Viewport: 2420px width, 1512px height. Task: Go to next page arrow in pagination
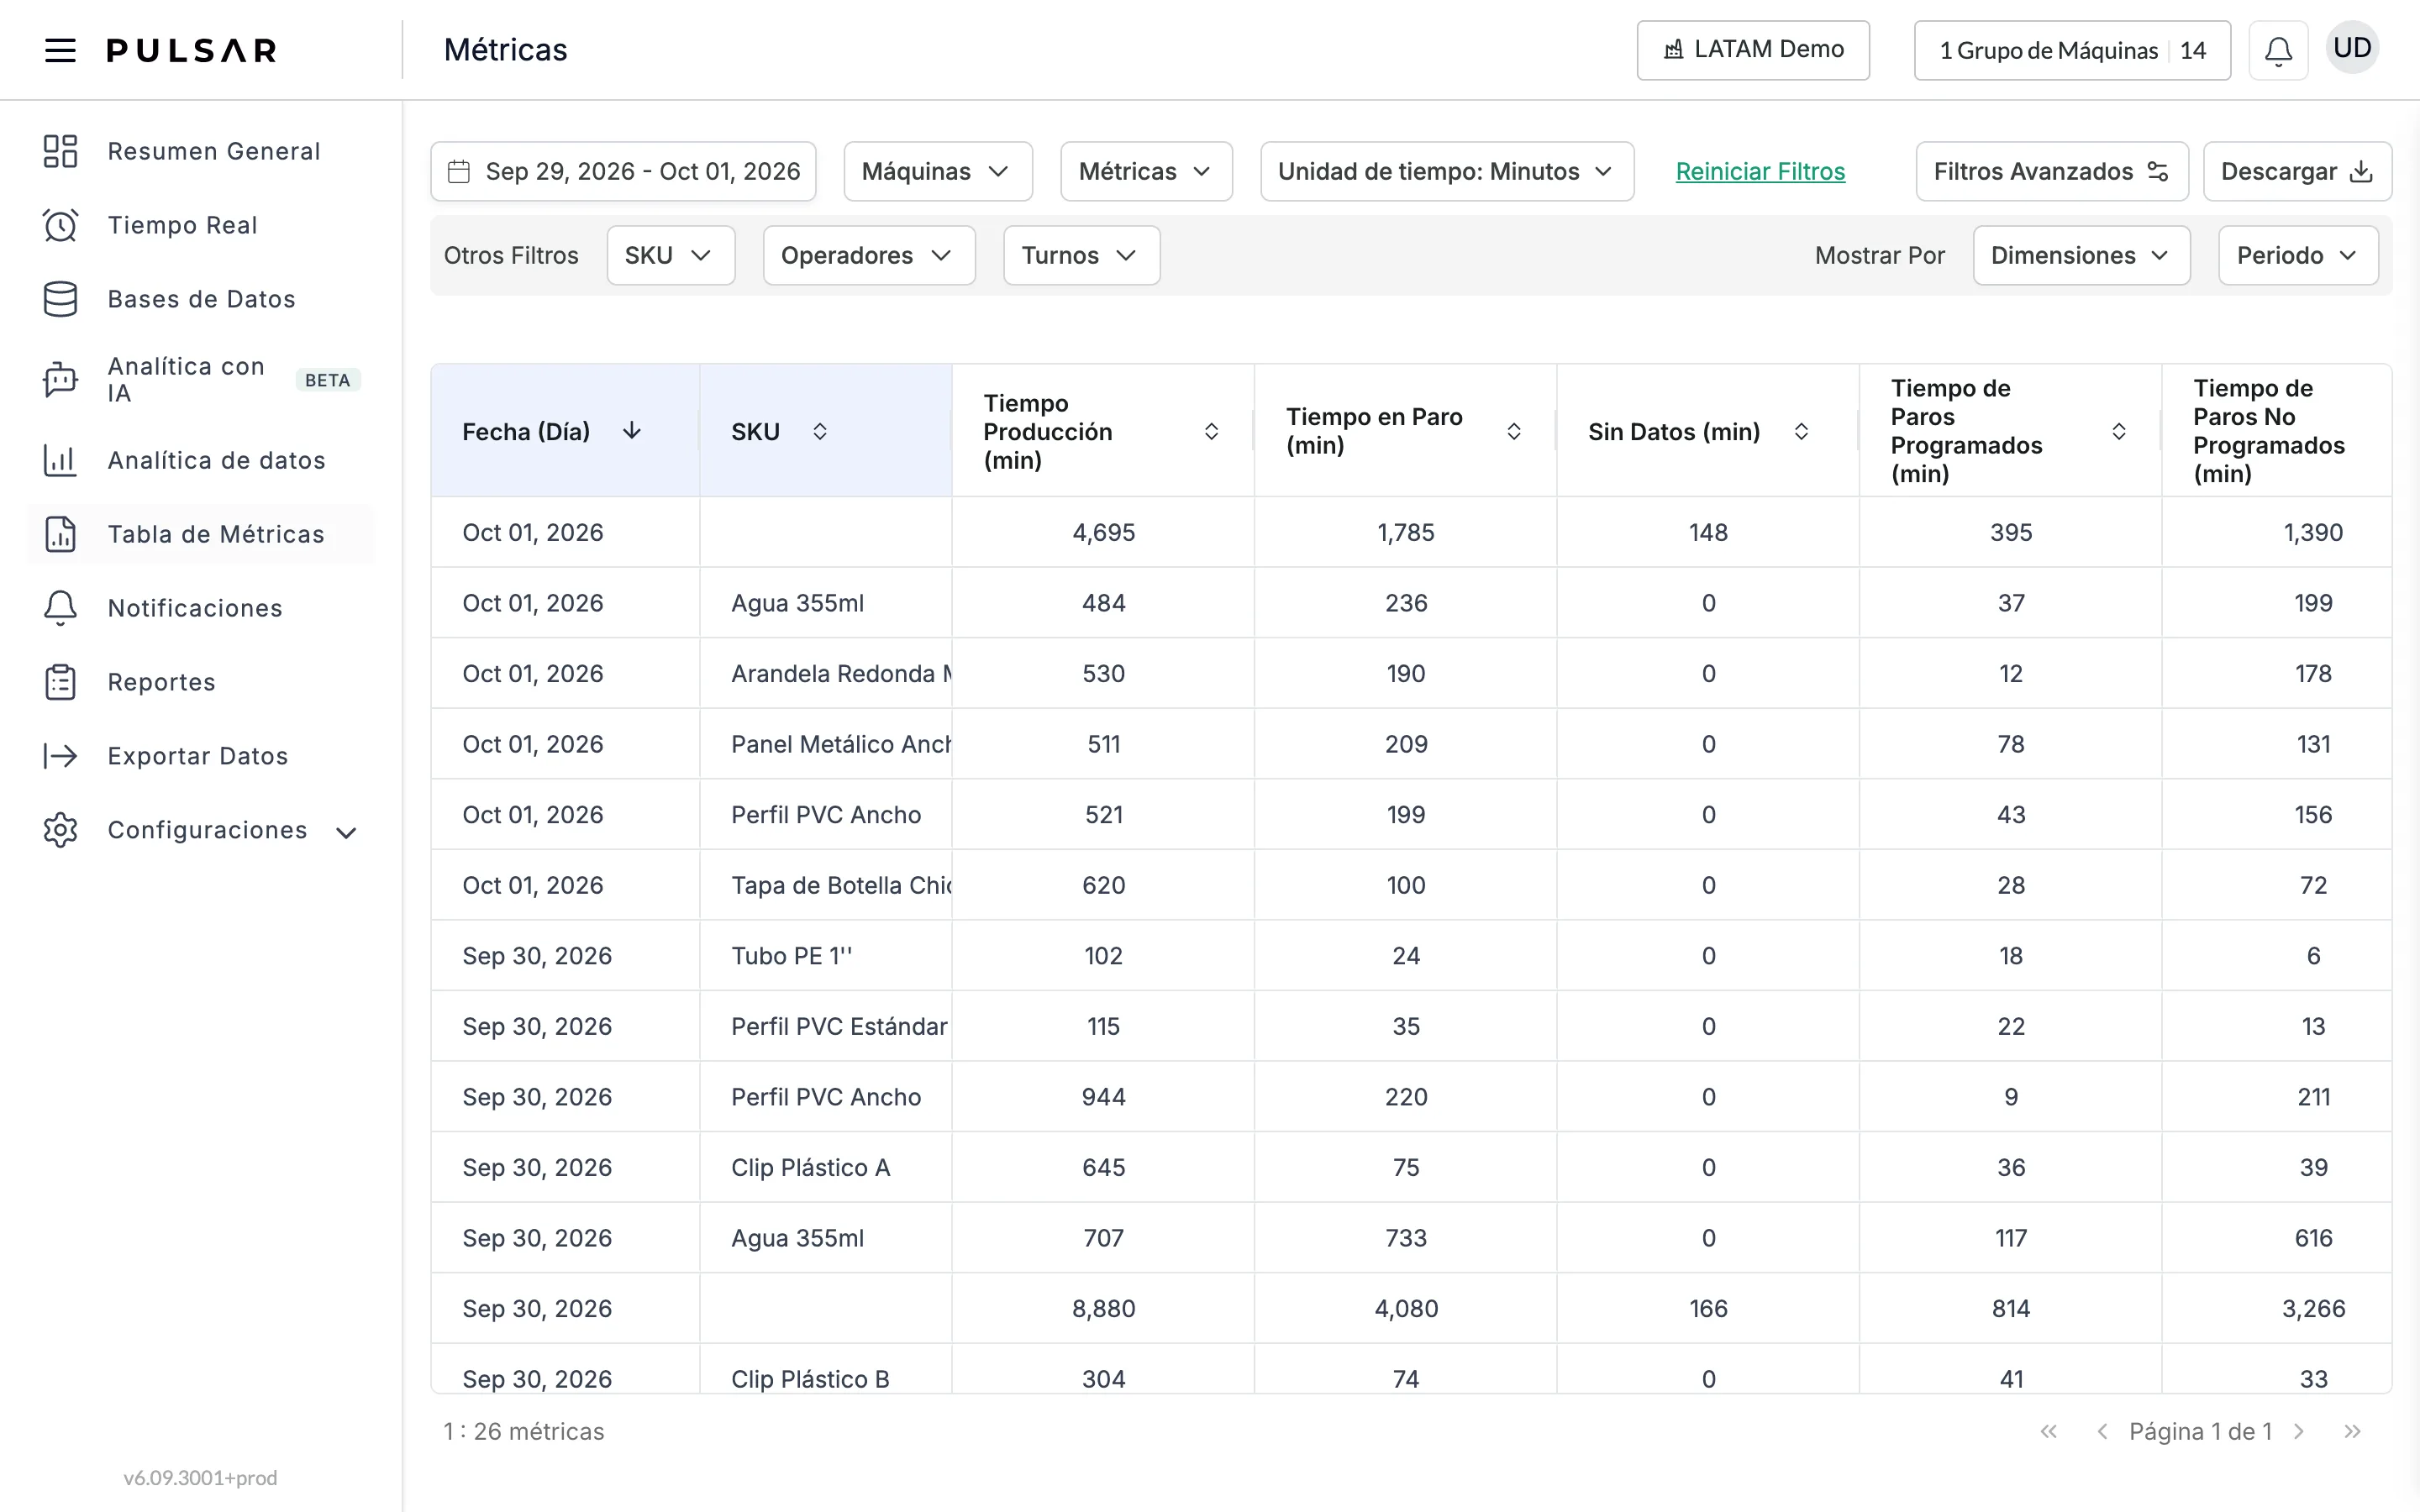click(x=2298, y=1431)
